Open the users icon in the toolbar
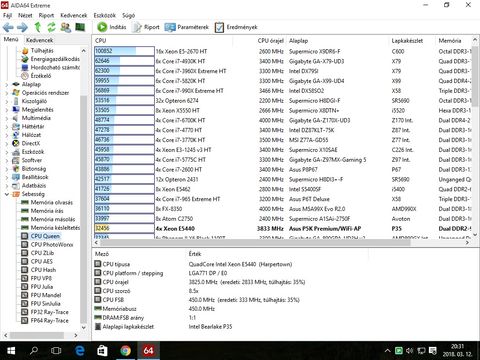 [x=65, y=27]
